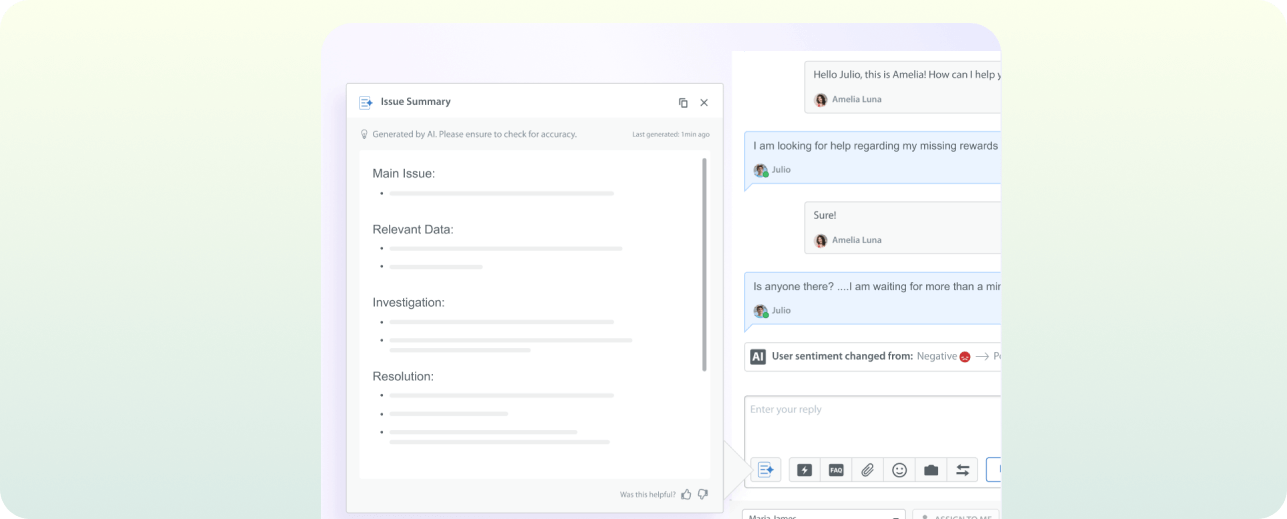The height and width of the screenshot is (519, 1287).
Task: Mark summary unhelpful with thumbs down
Action: [x=702, y=494]
